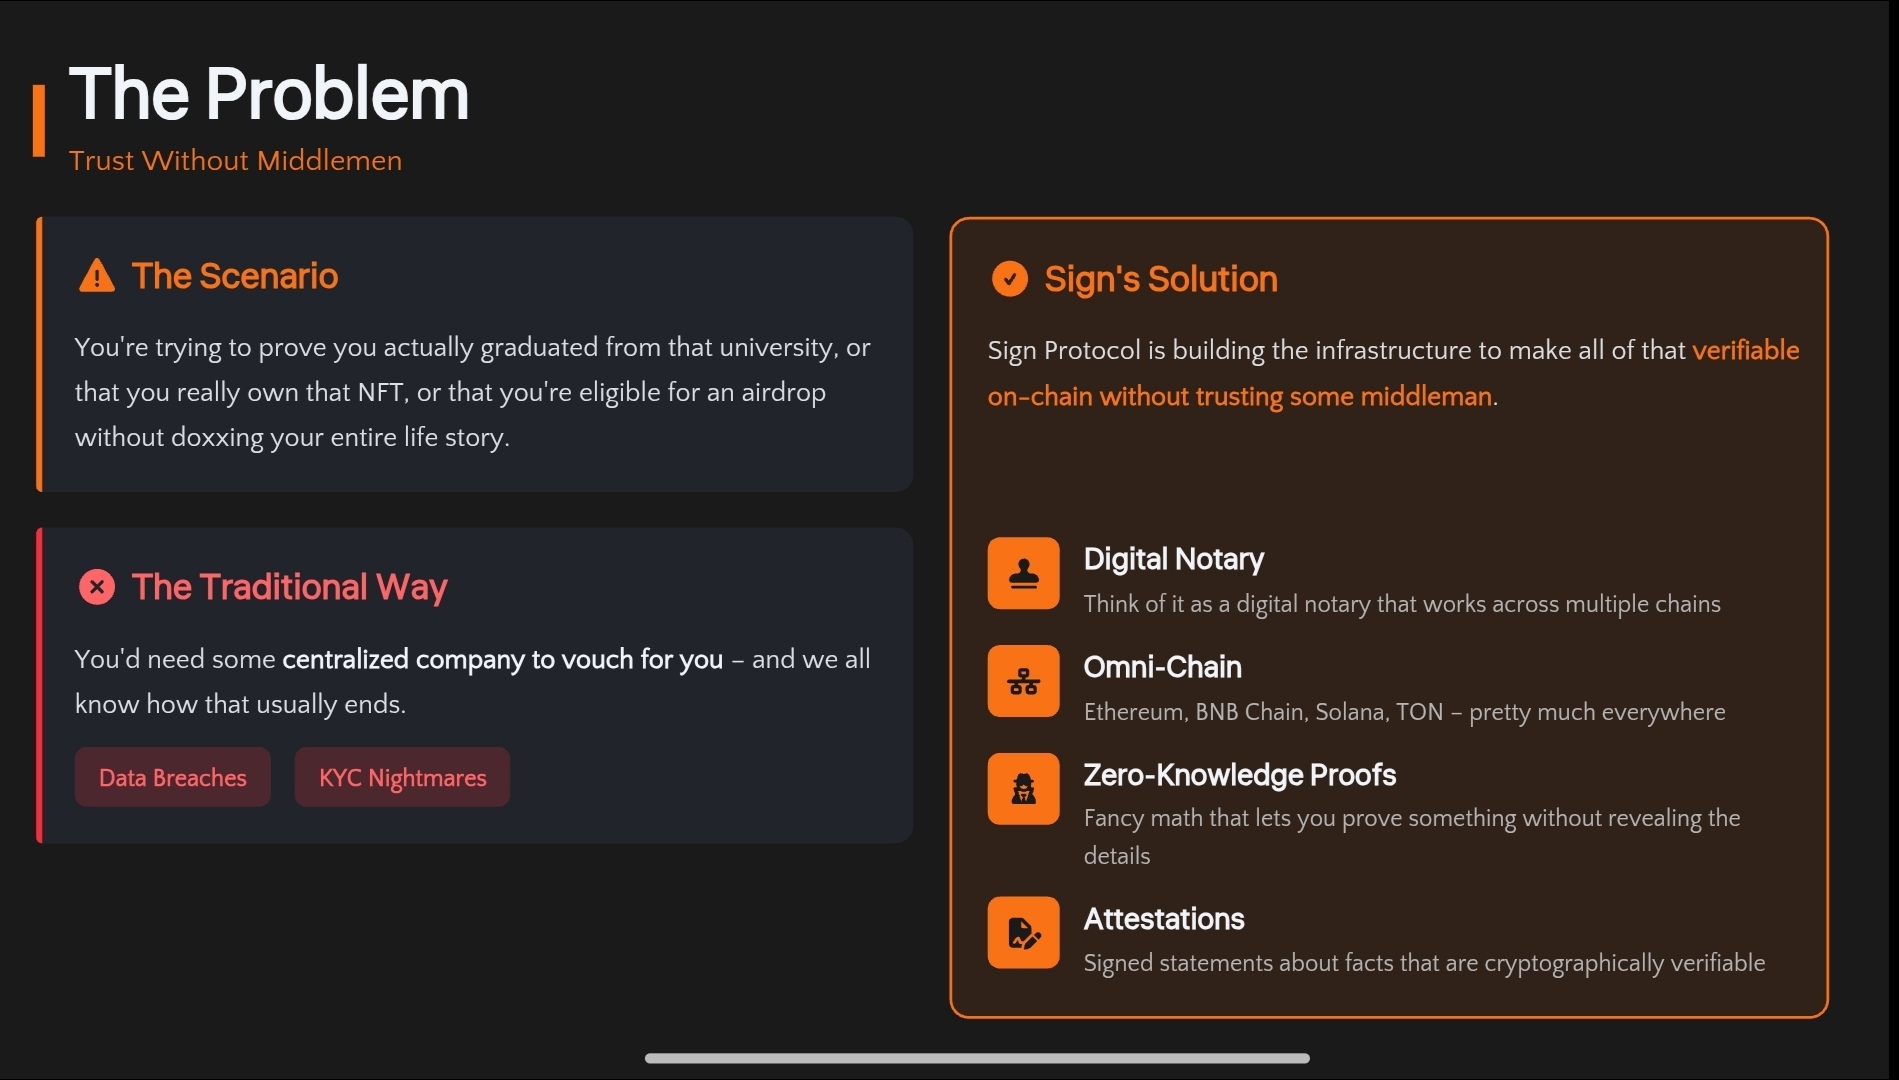The width and height of the screenshot is (1899, 1080).
Task: Click the Sign's Solution heading
Action: click(1160, 279)
